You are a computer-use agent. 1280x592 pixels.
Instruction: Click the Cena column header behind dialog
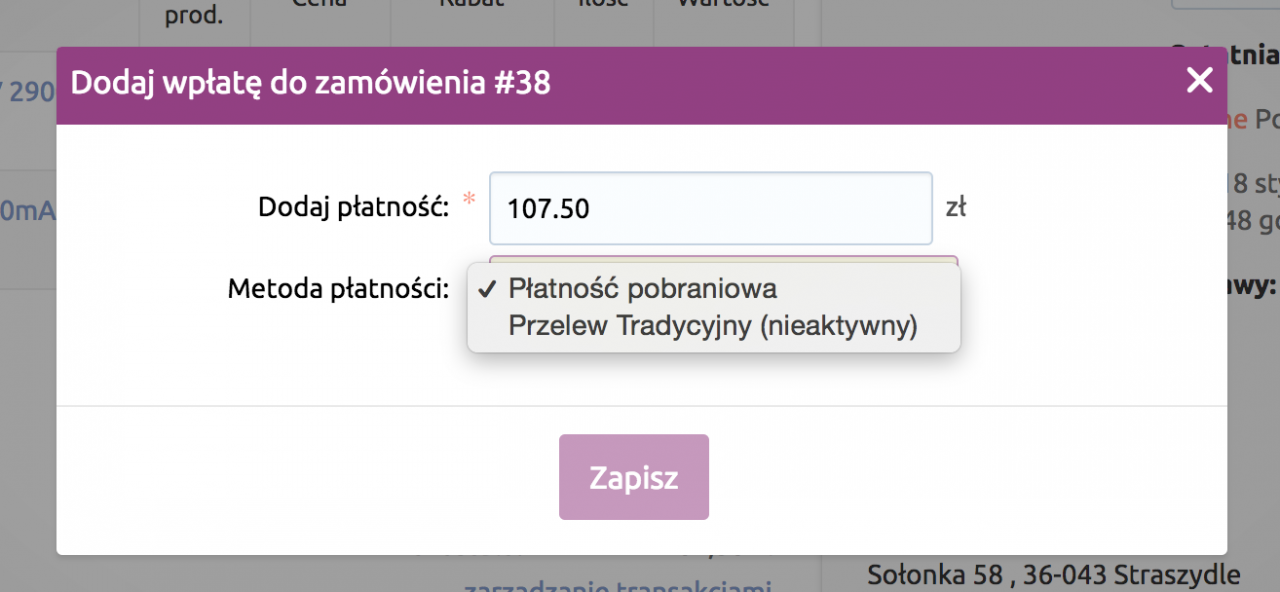pyautogui.click(x=320, y=4)
